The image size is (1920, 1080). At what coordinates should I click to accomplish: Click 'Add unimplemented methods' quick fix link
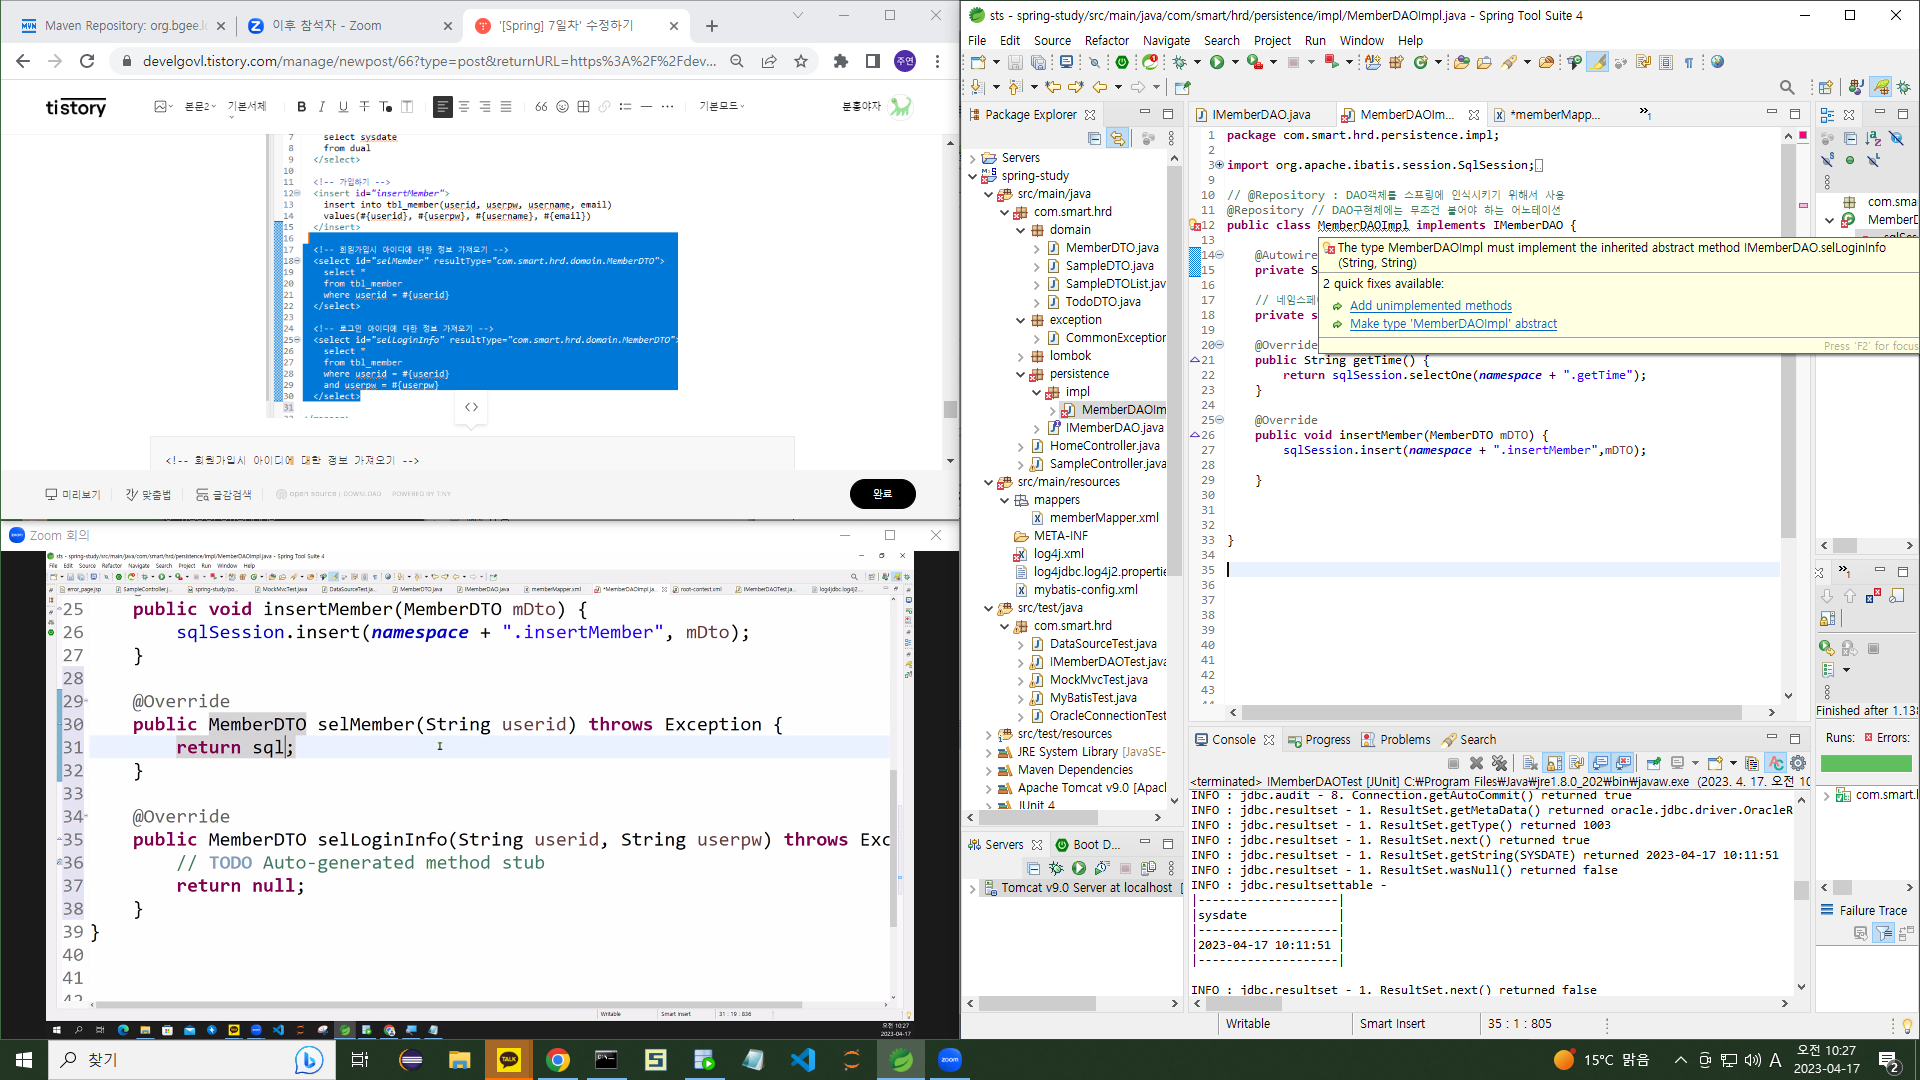coord(1430,306)
